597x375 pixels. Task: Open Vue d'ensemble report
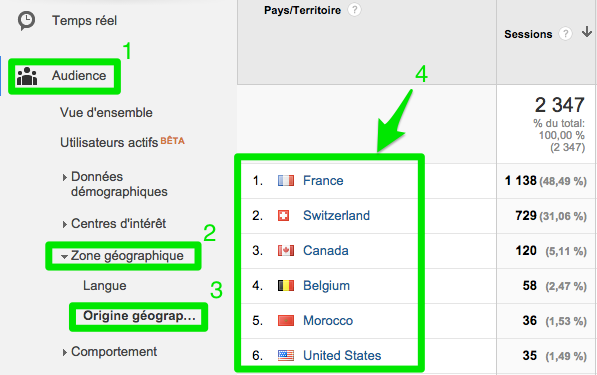click(x=106, y=113)
